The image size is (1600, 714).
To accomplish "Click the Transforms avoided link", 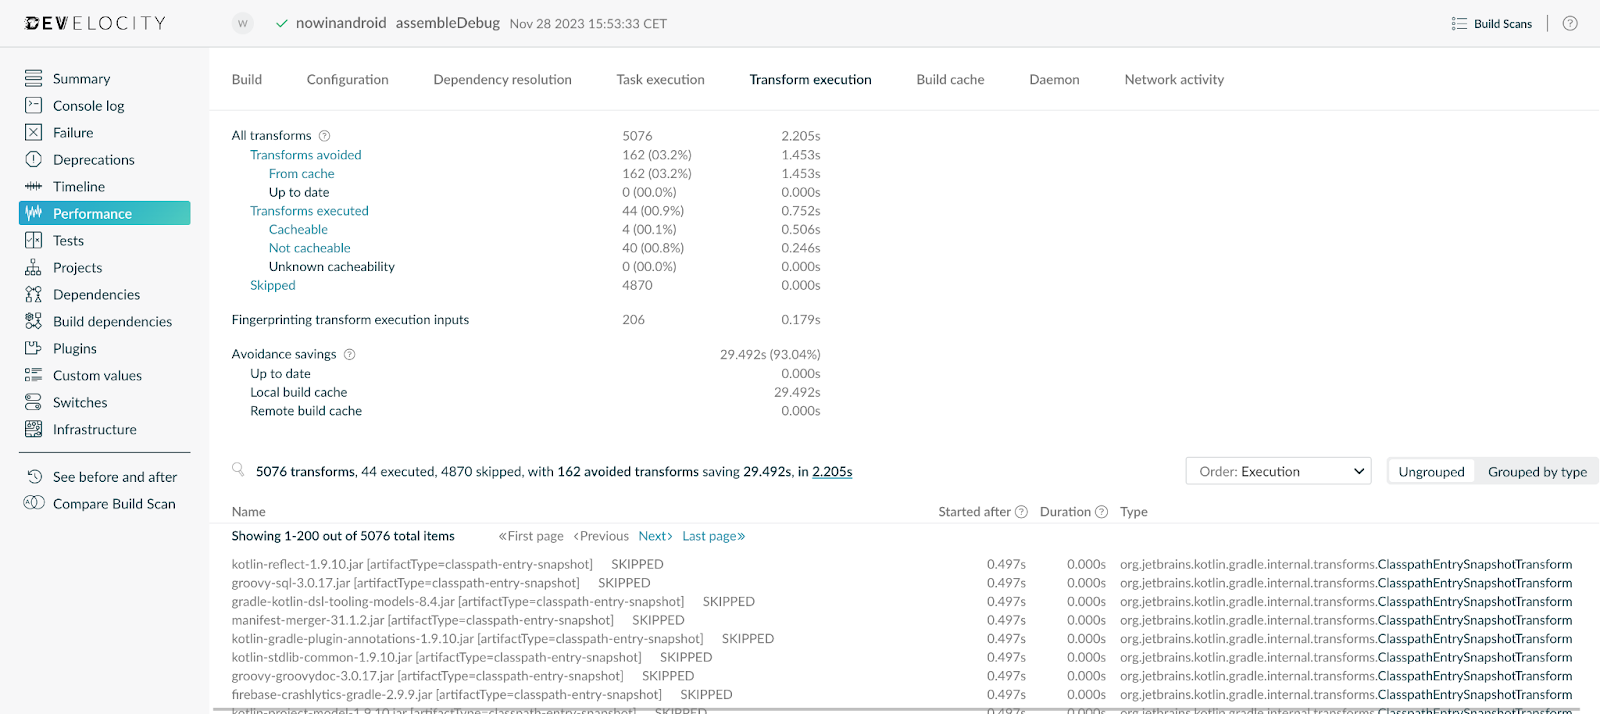I will point(305,155).
